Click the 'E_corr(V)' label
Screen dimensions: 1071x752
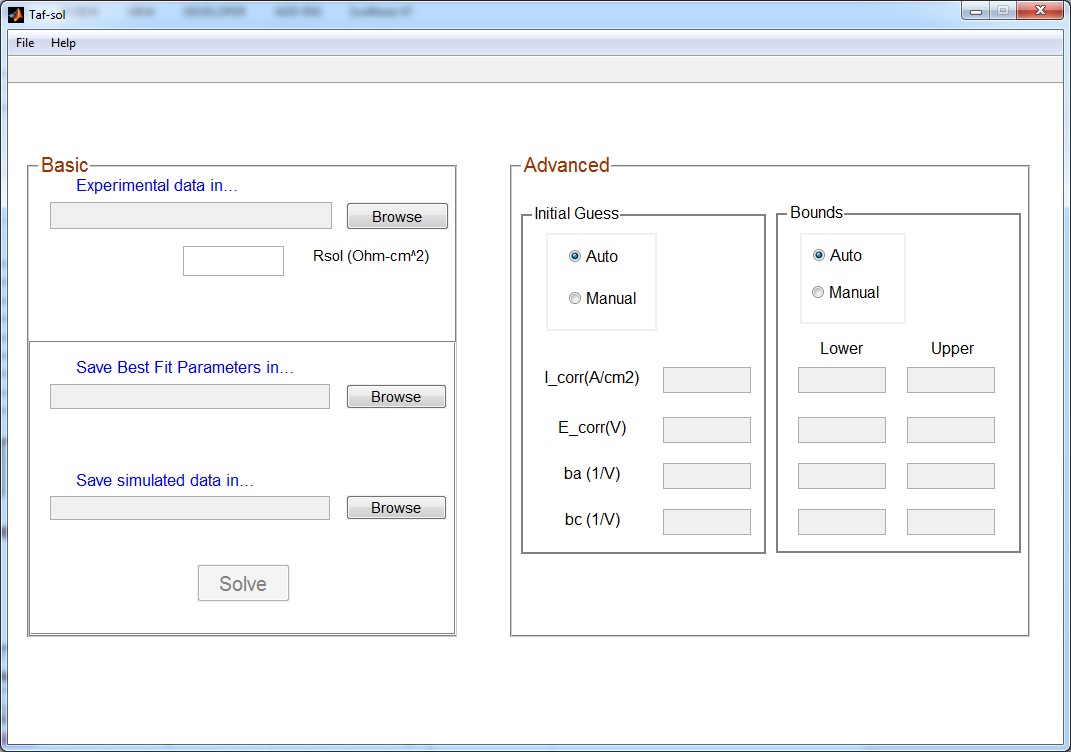(592, 428)
